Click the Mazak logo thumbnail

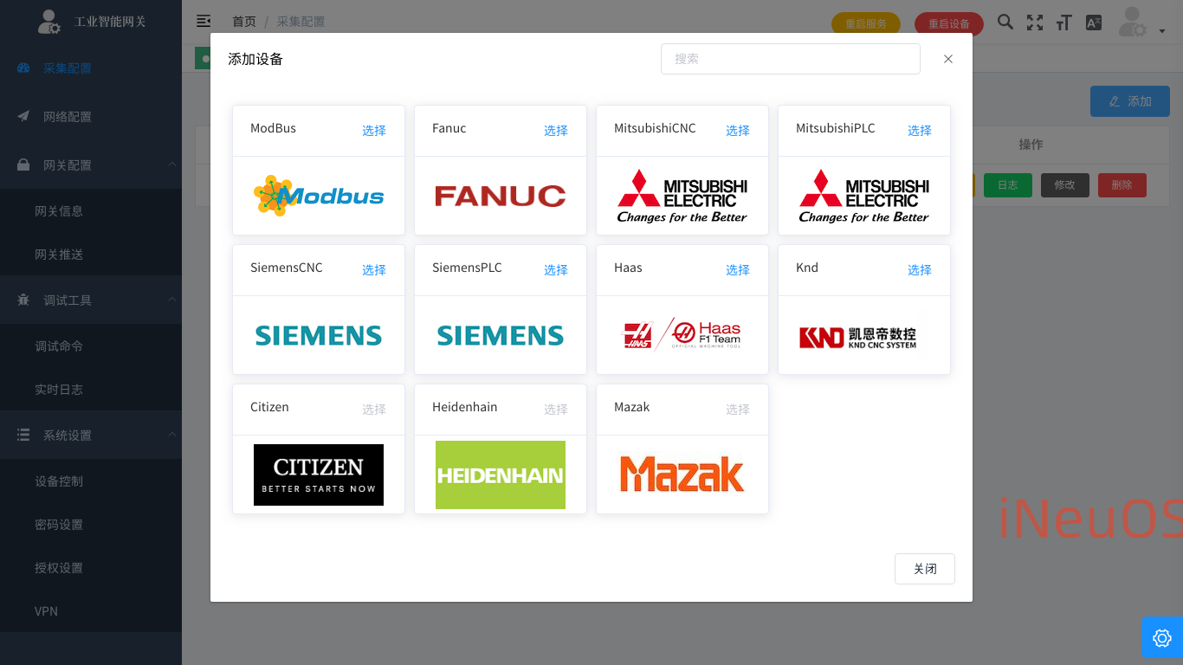682,474
